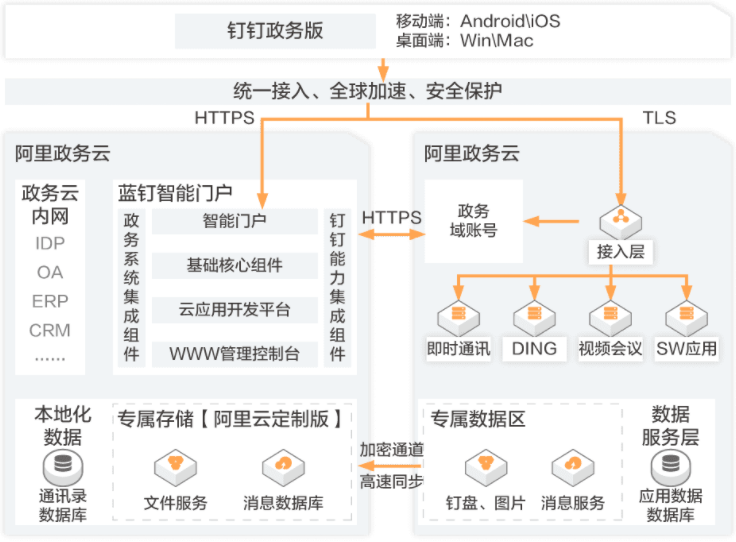Click the HTTPS label between the clouds
The width and height of the screenshot is (736, 542).
pyautogui.click(x=391, y=218)
